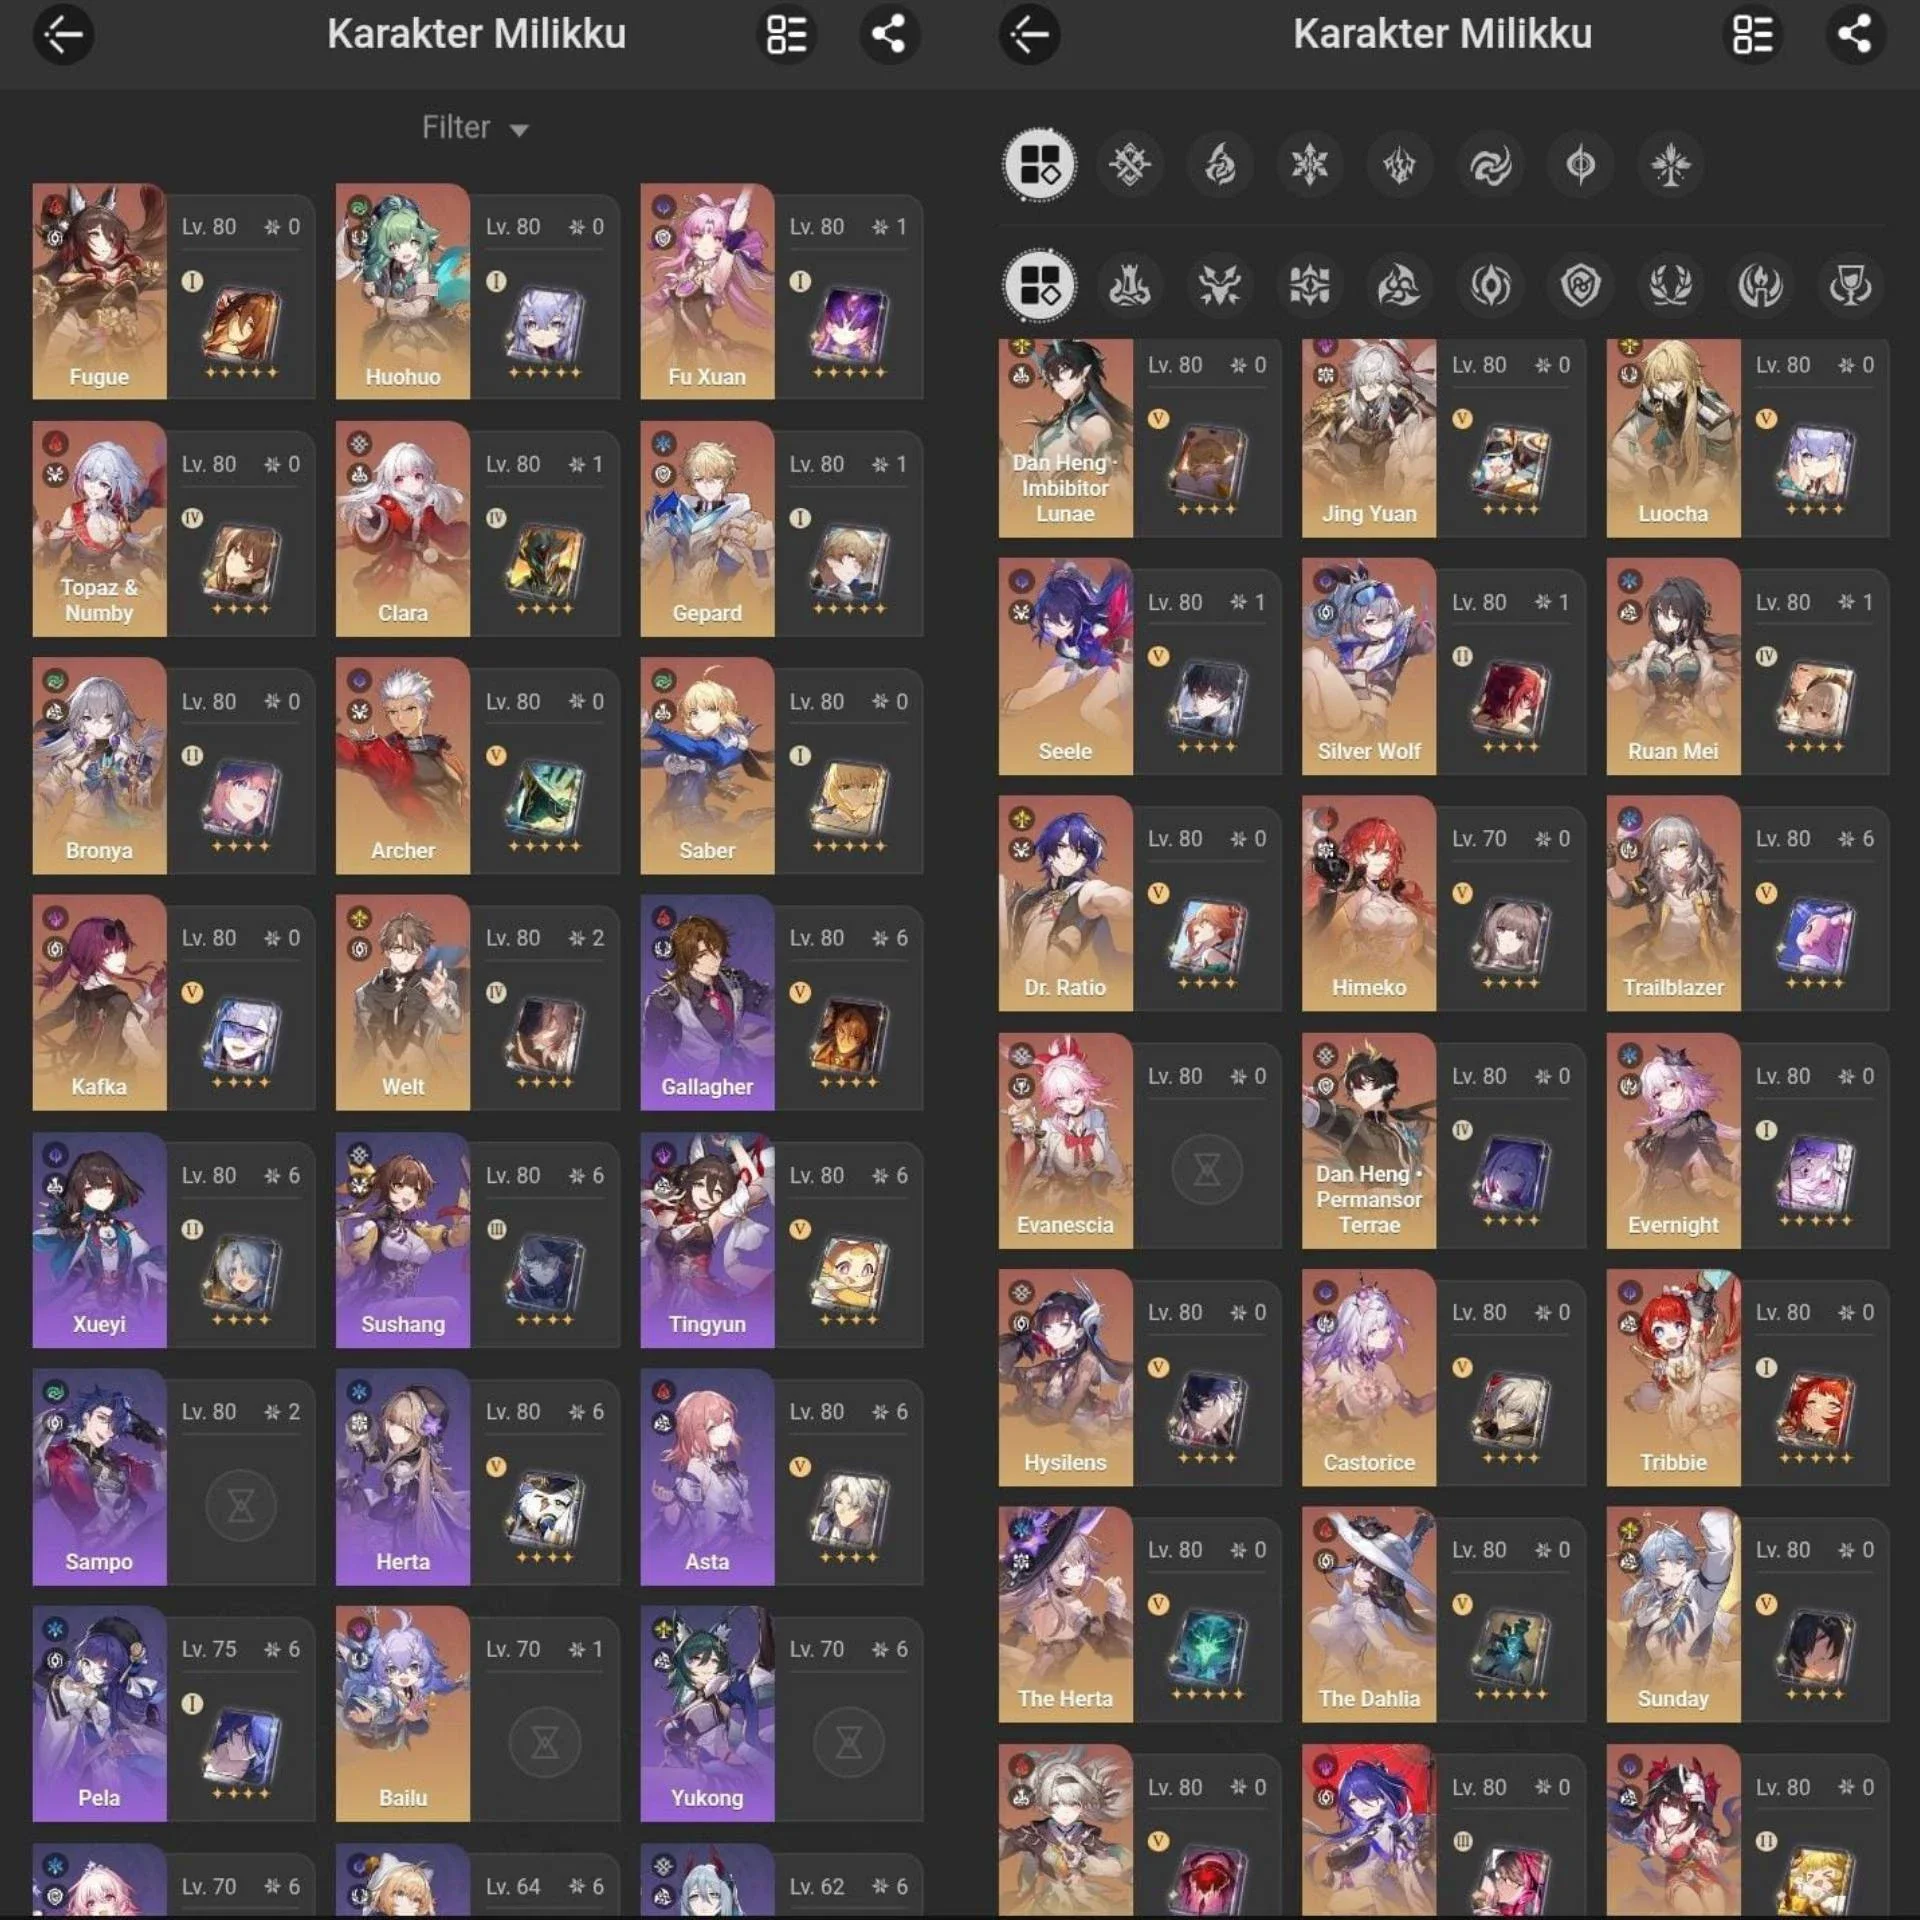Filter by Harmony path icon

[x=1400, y=286]
